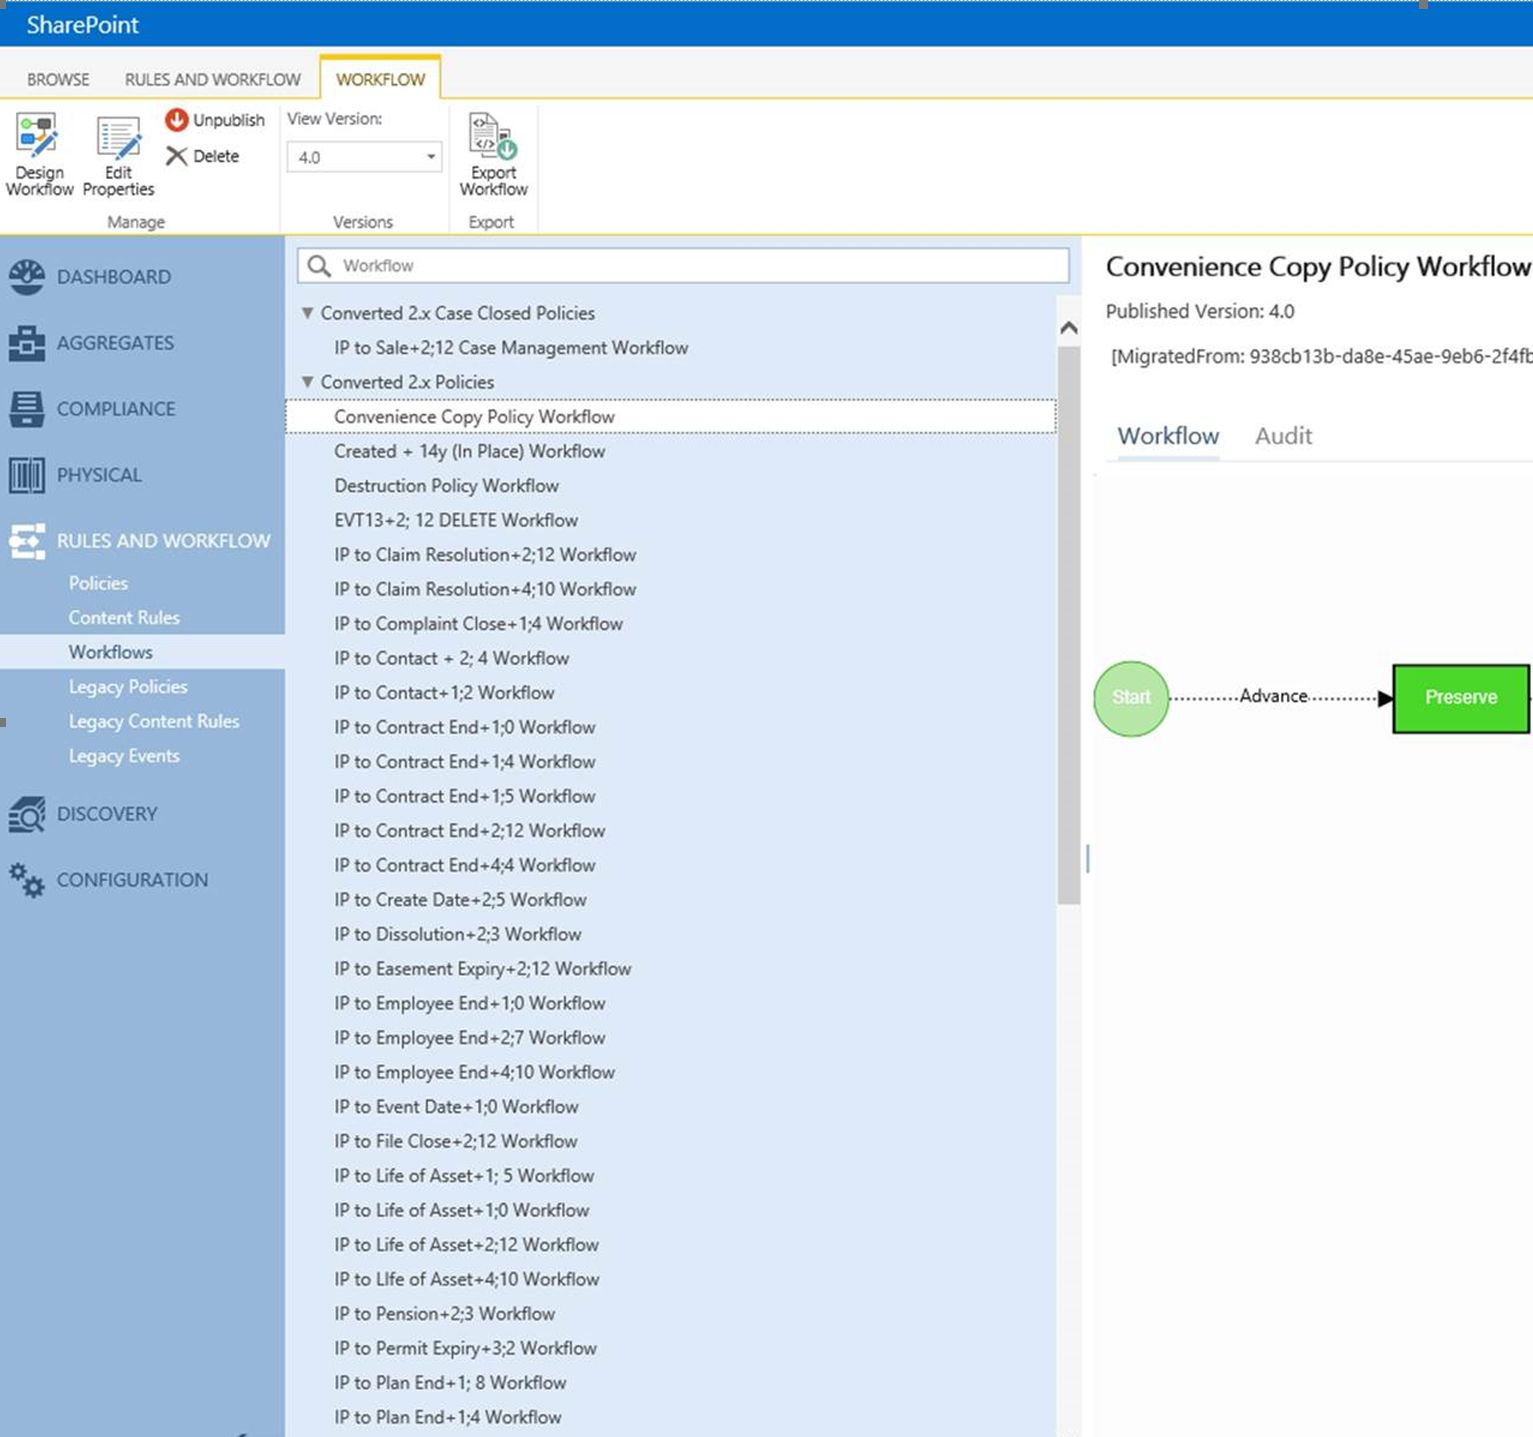The image size is (1533, 1437).
Task: Open the Browse ribbon tab
Action: tap(57, 78)
